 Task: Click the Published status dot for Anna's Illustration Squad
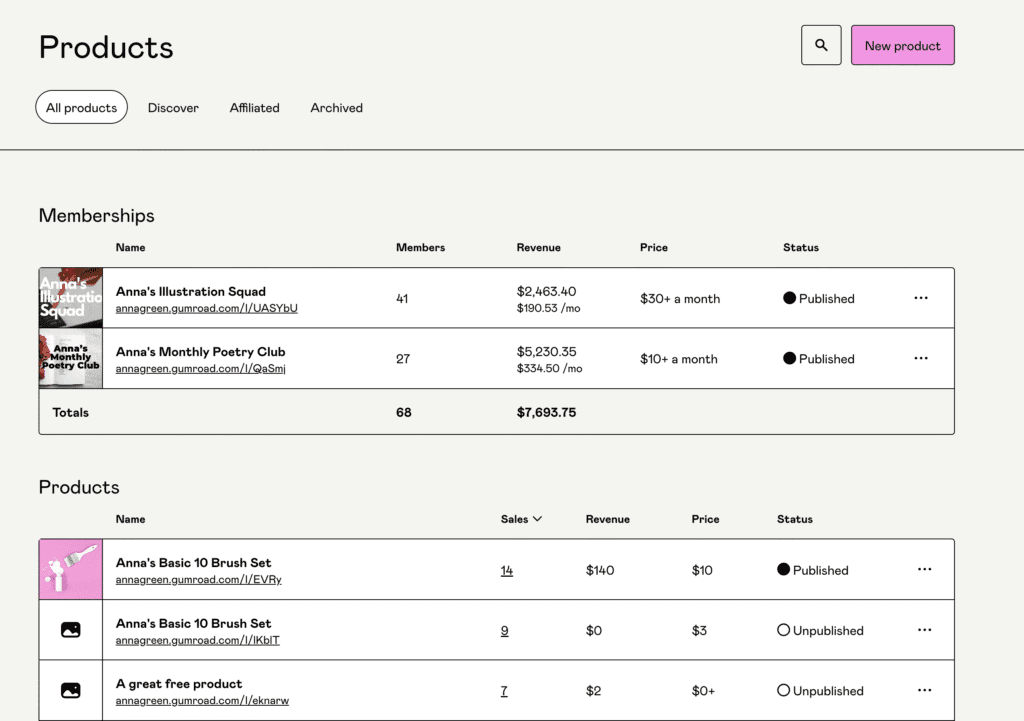tap(788, 297)
